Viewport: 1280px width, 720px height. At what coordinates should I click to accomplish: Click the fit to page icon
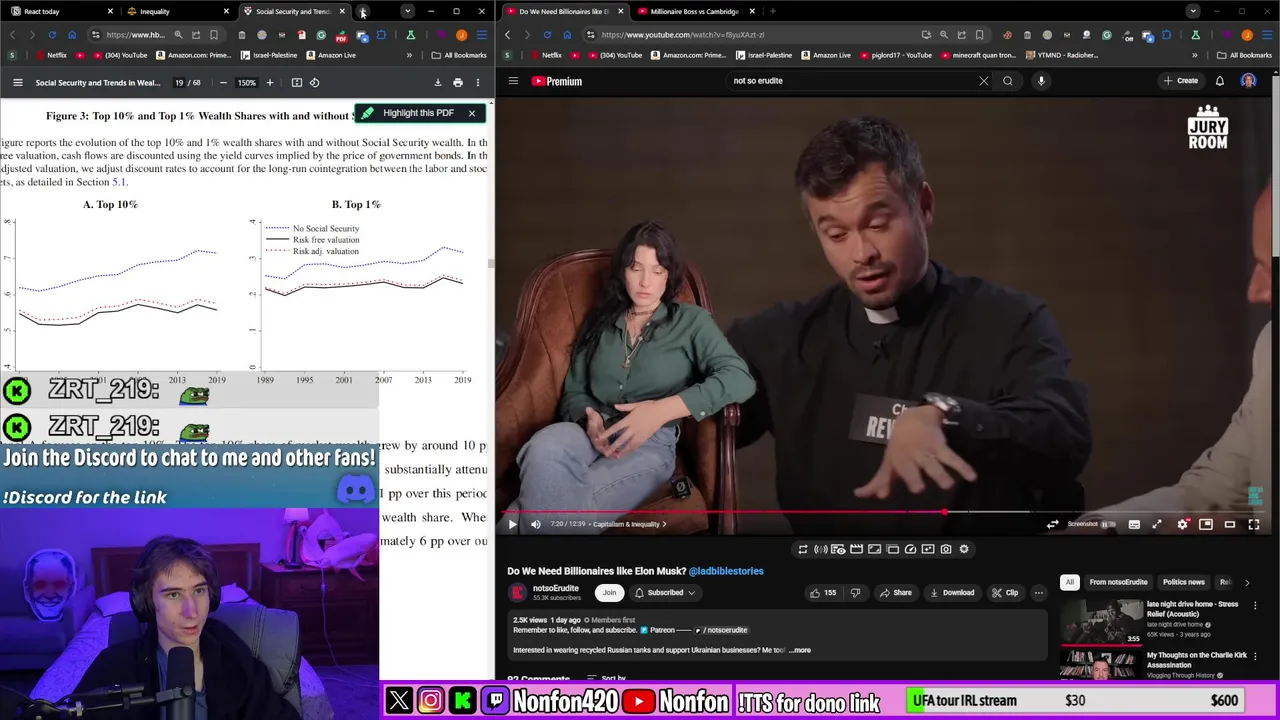[x=297, y=82]
